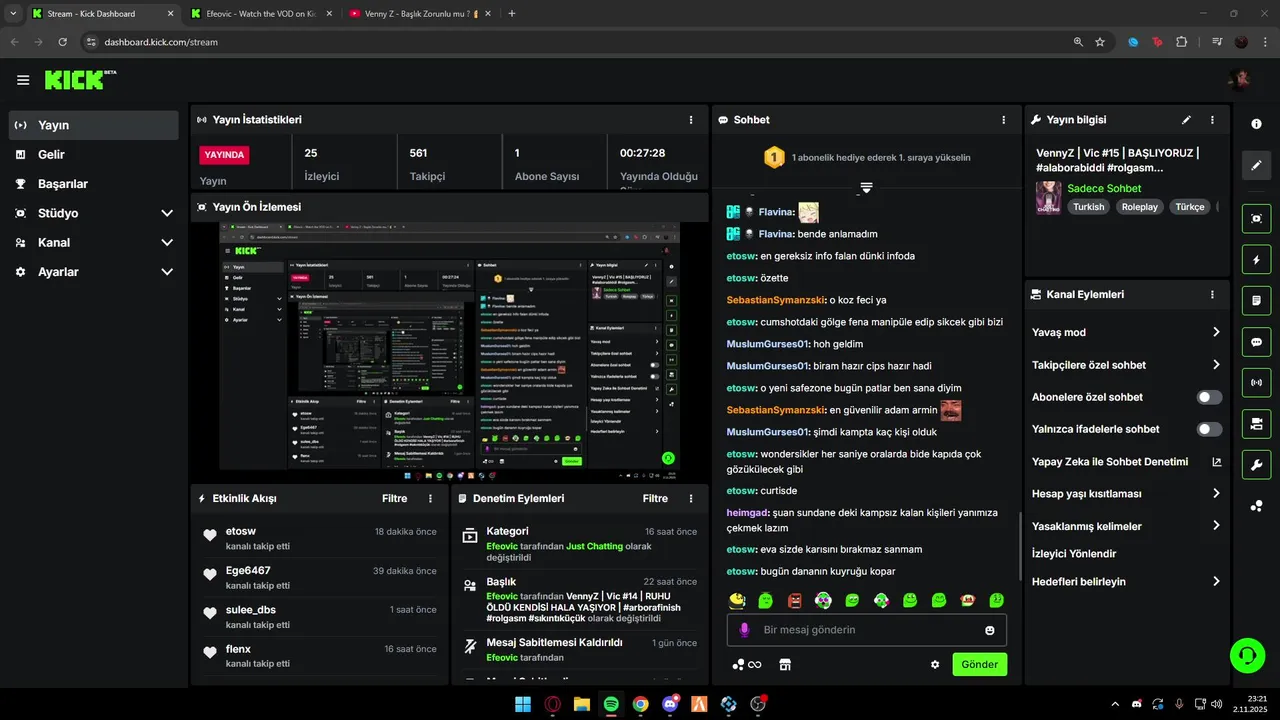Screen dimensions: 1280x720
Task: Toggle the channel actions widget in the right sidebar
Action: point(1256,424)
